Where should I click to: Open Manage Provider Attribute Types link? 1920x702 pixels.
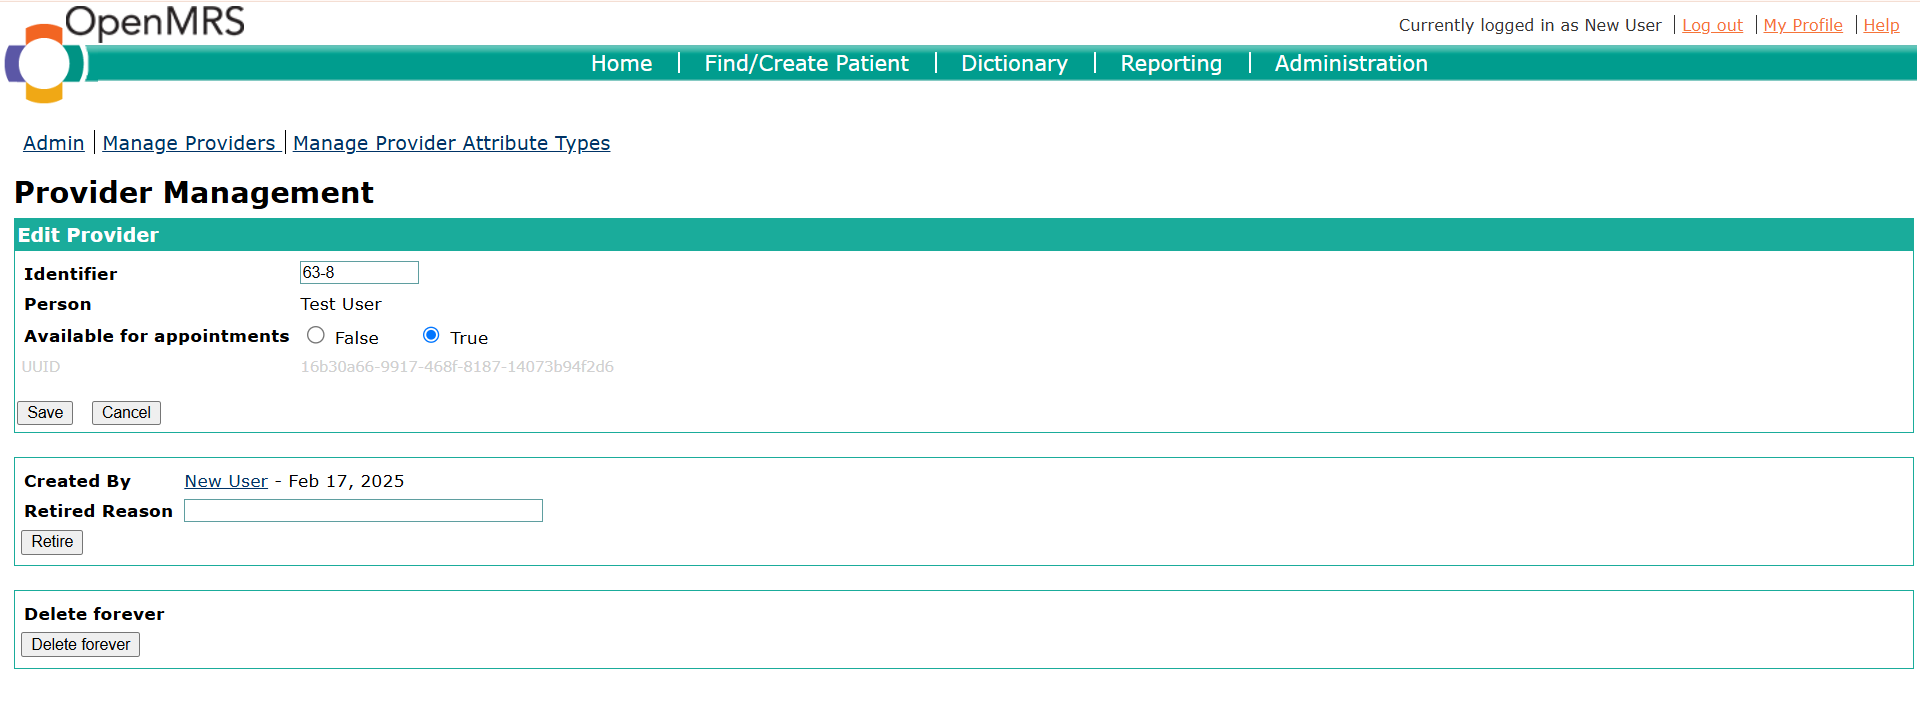[x=451, y=143]
